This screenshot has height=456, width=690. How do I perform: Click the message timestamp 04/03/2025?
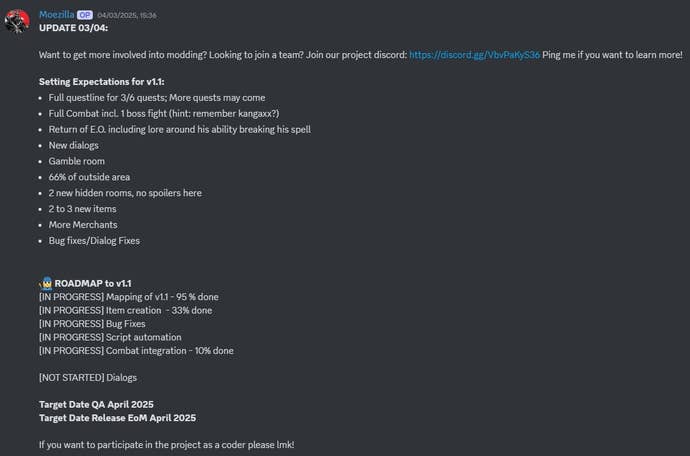point(127,16)
